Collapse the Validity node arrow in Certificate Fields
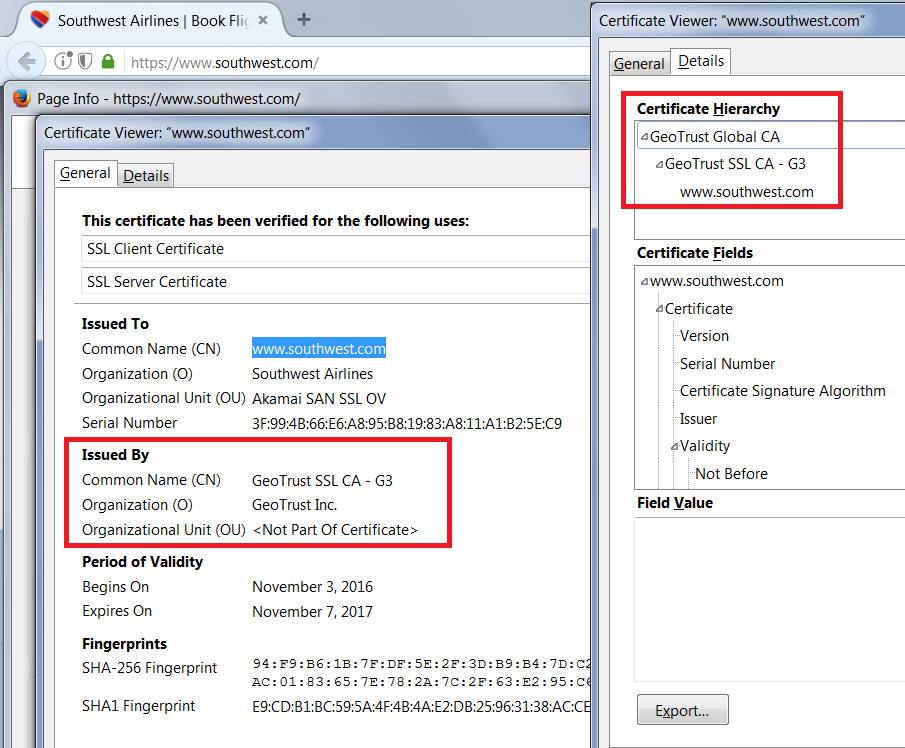 [x=674, y=446]
